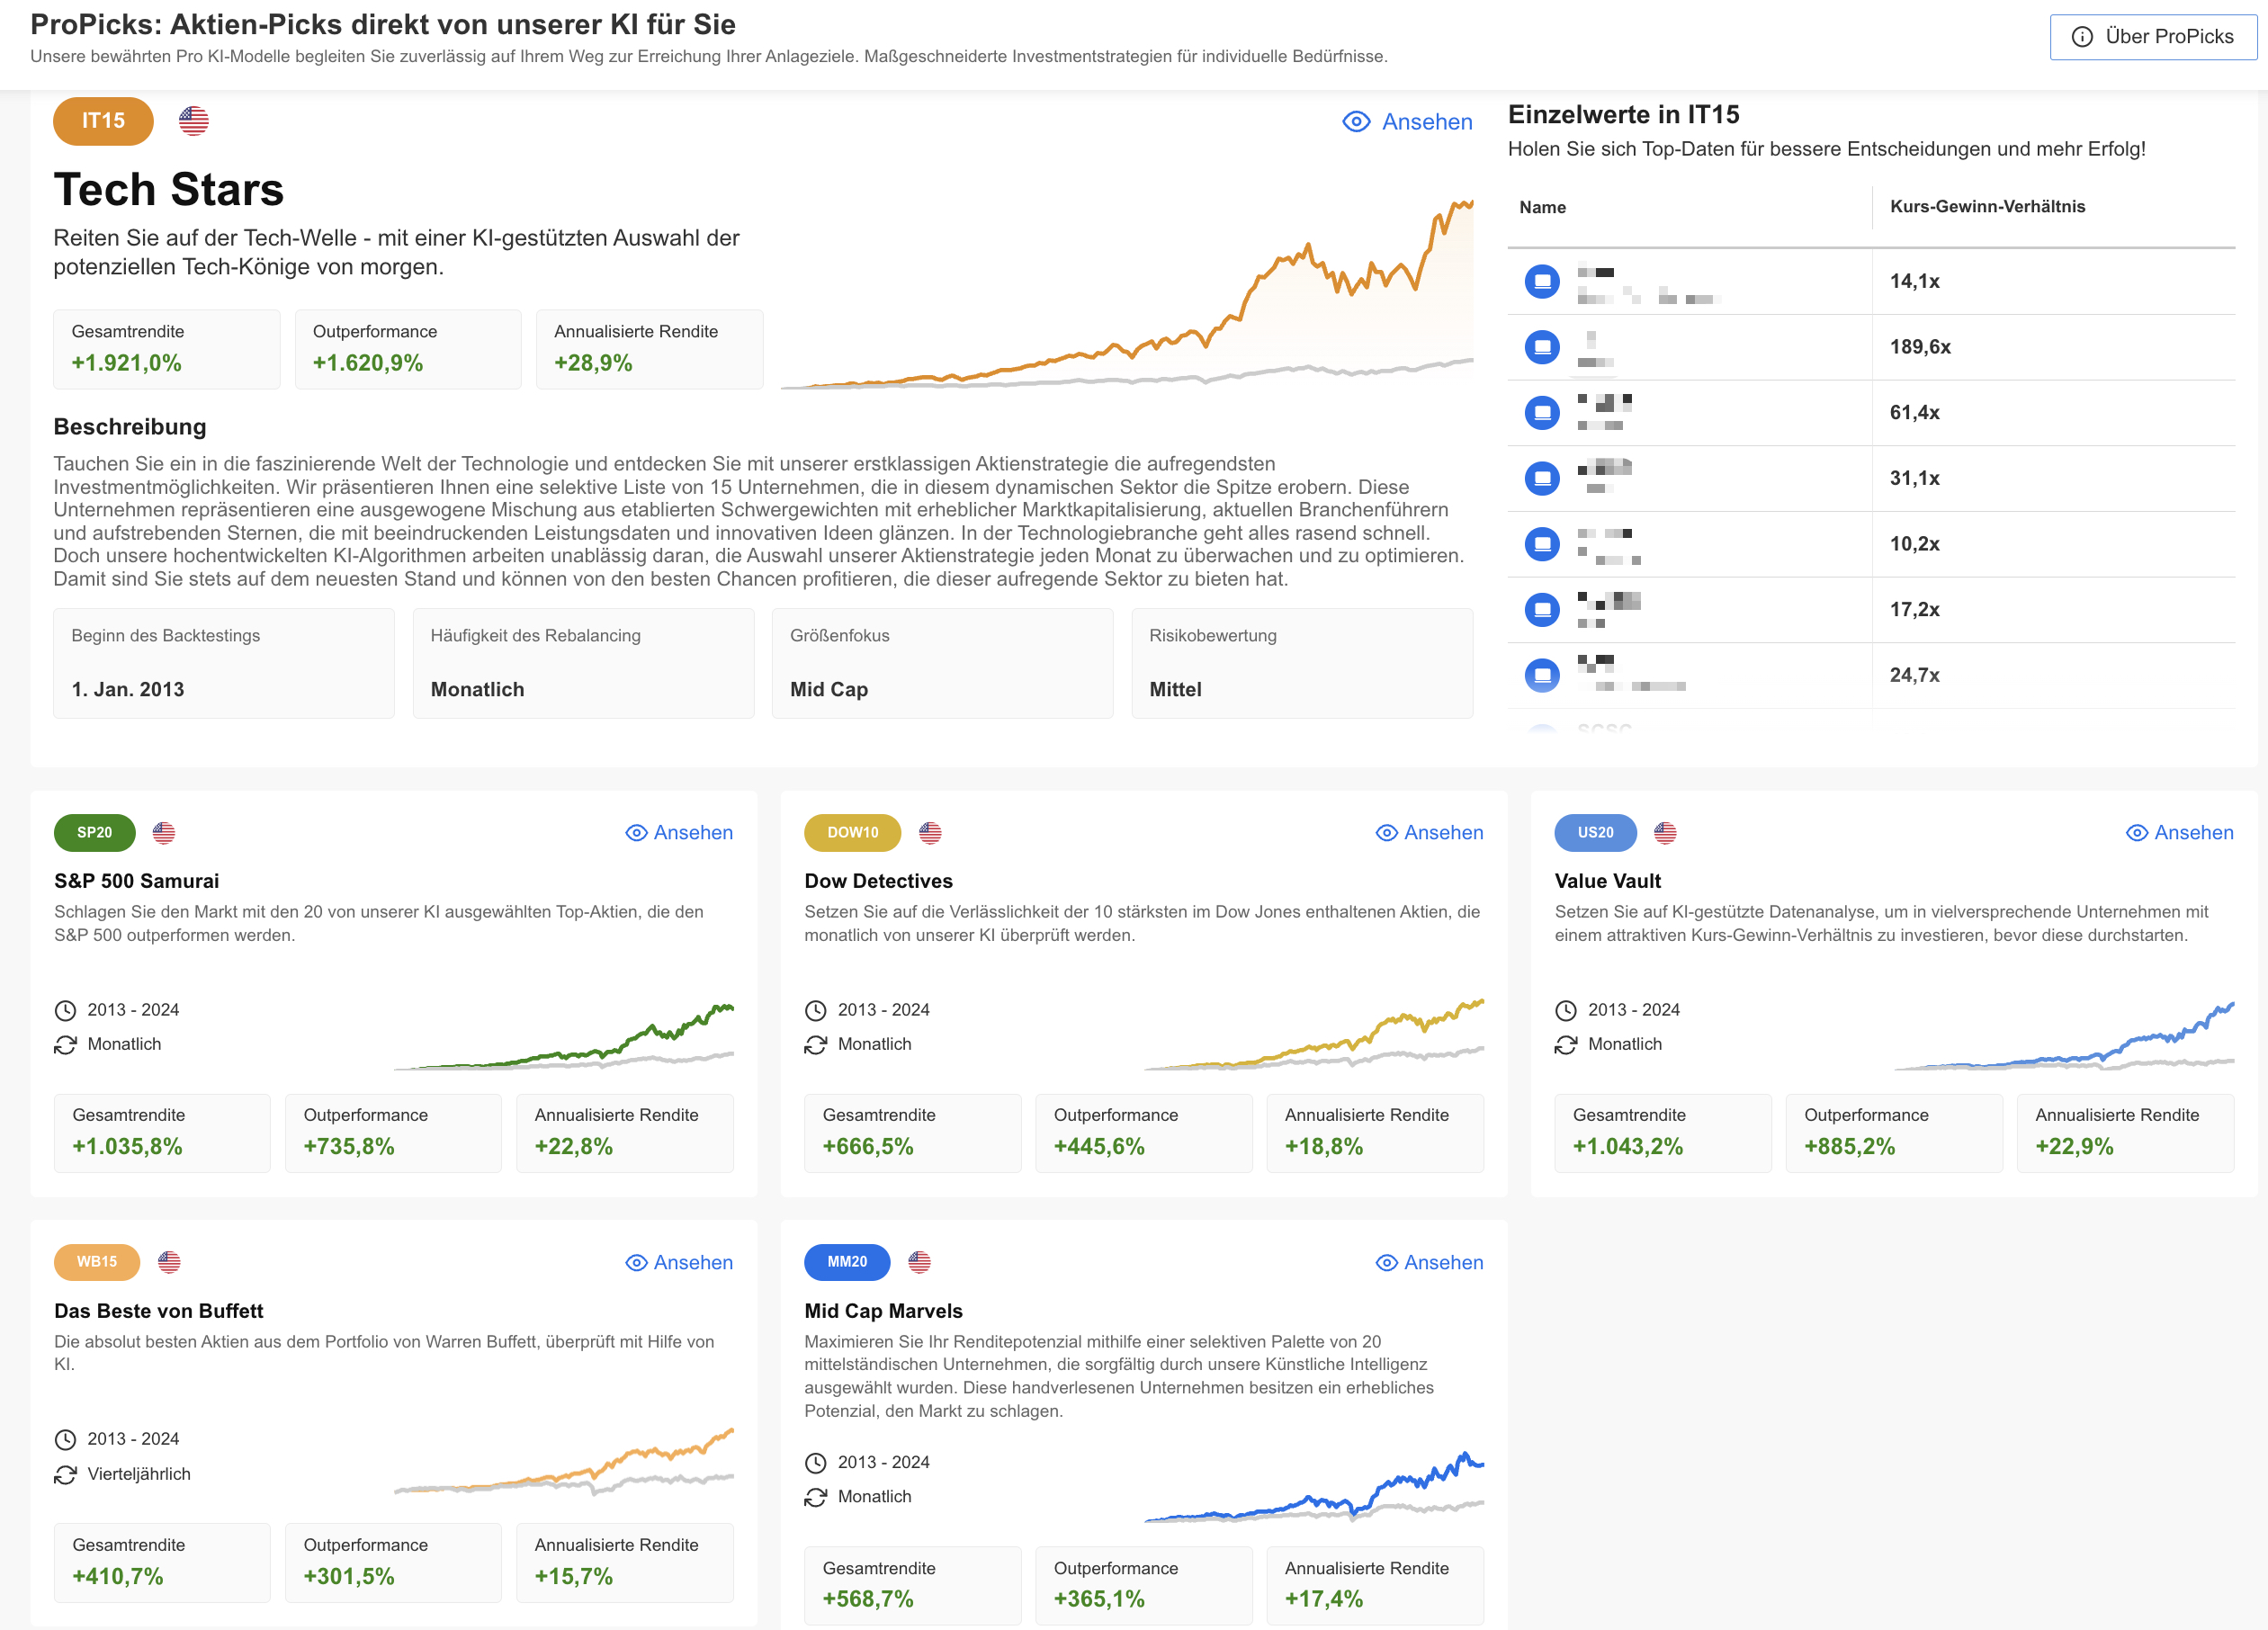Image resolution: width=2268 pixels, height=1630 pixels.
Task: Click the rebalancing icon in Buffett card
Action: (x=65, y=1474)
